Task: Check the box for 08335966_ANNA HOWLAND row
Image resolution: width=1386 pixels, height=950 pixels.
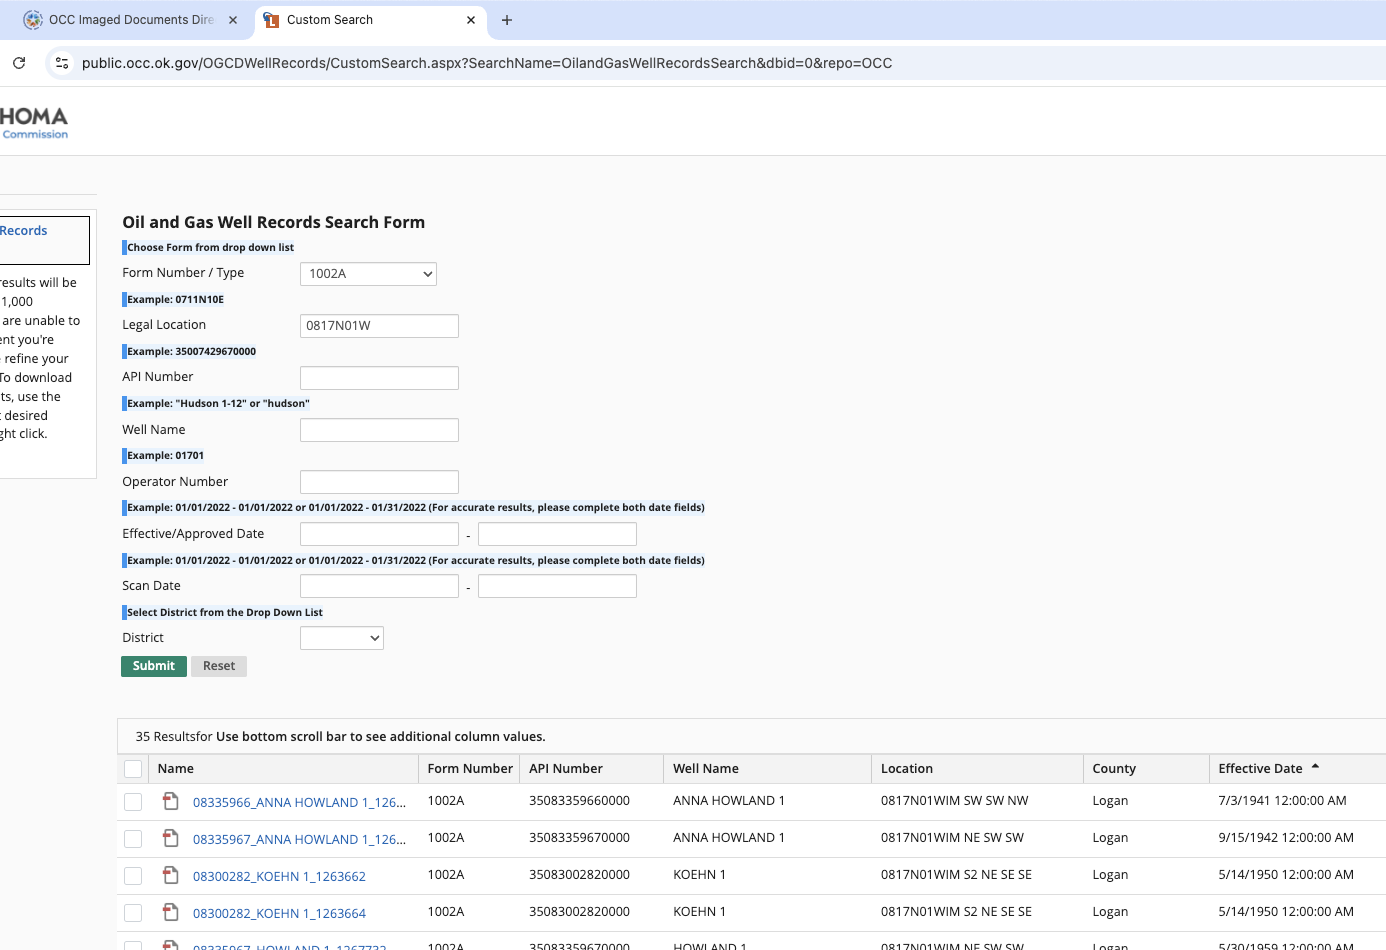Action: click(133, 802)
